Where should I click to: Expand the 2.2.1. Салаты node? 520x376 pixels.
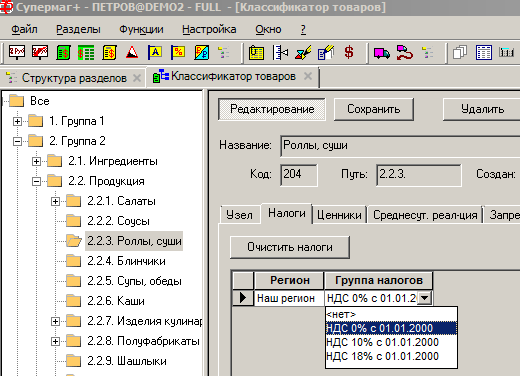tap(55, 202)
